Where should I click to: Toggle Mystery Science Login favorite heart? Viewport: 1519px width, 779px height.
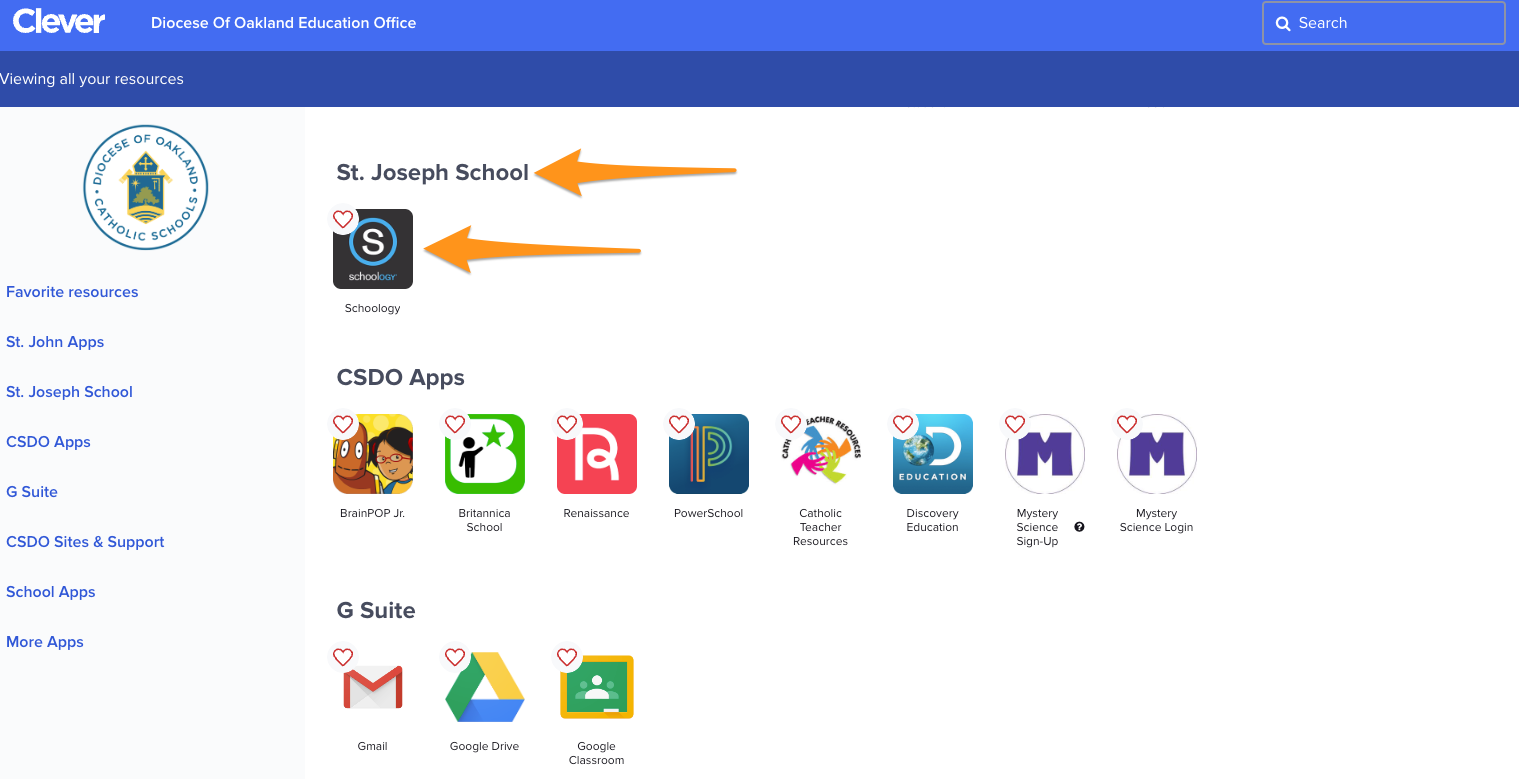click(1127, 424)
